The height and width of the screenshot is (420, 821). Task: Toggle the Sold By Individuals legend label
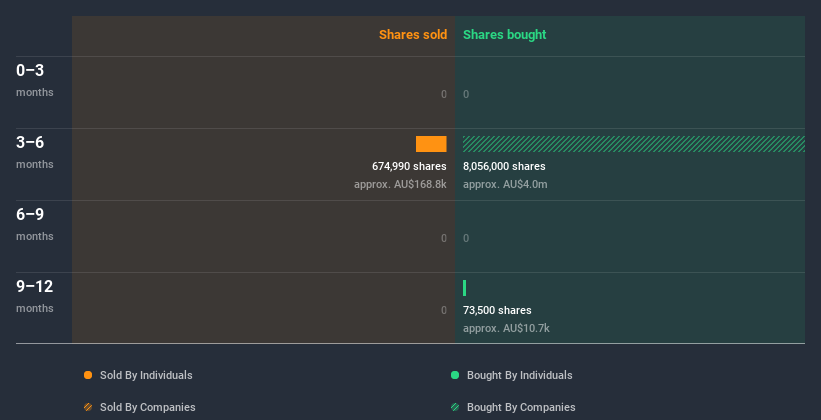tap(146, 375)
